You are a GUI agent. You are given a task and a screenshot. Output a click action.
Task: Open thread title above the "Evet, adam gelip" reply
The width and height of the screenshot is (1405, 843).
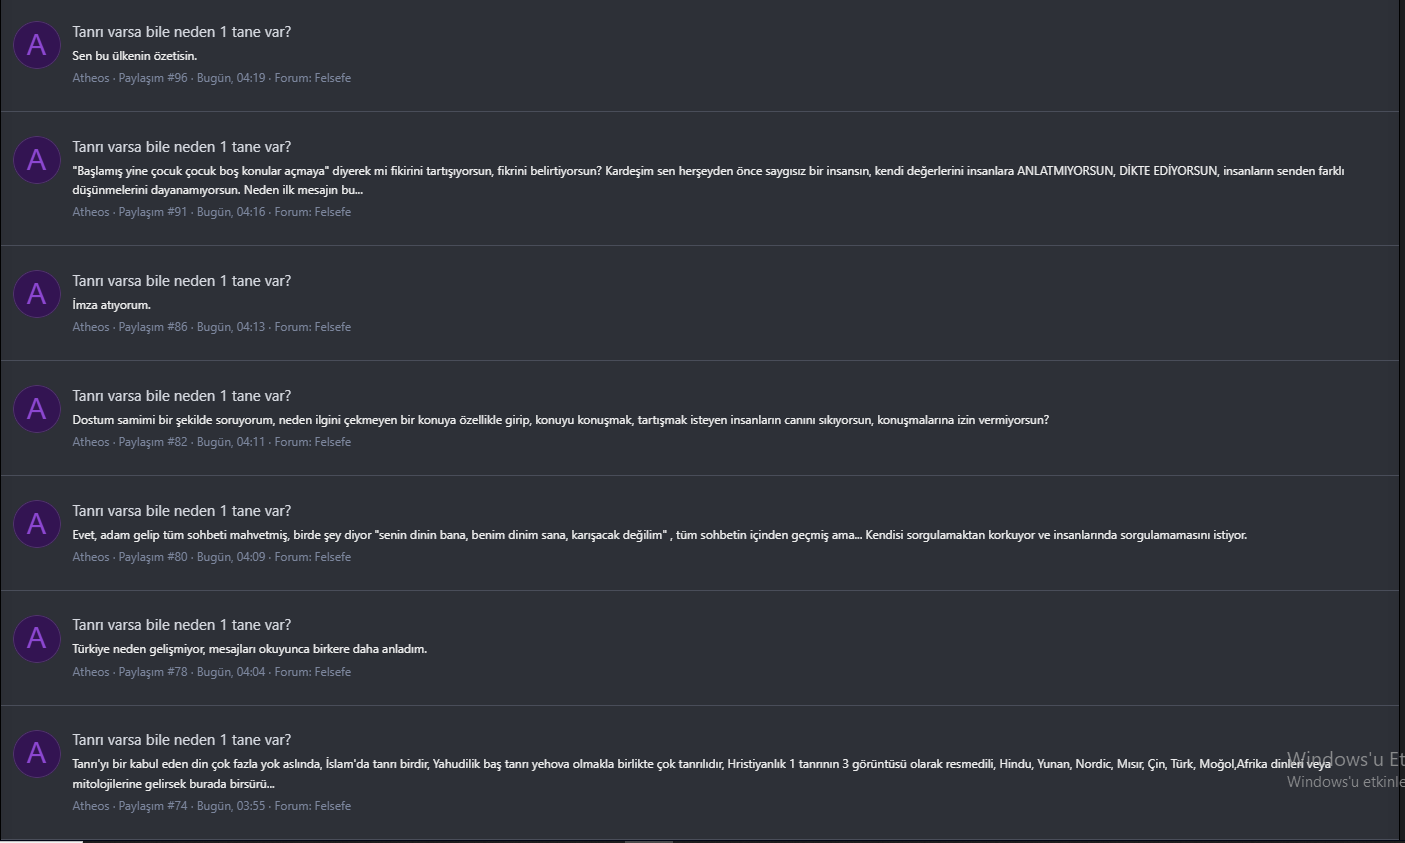(x=181, y=511)
